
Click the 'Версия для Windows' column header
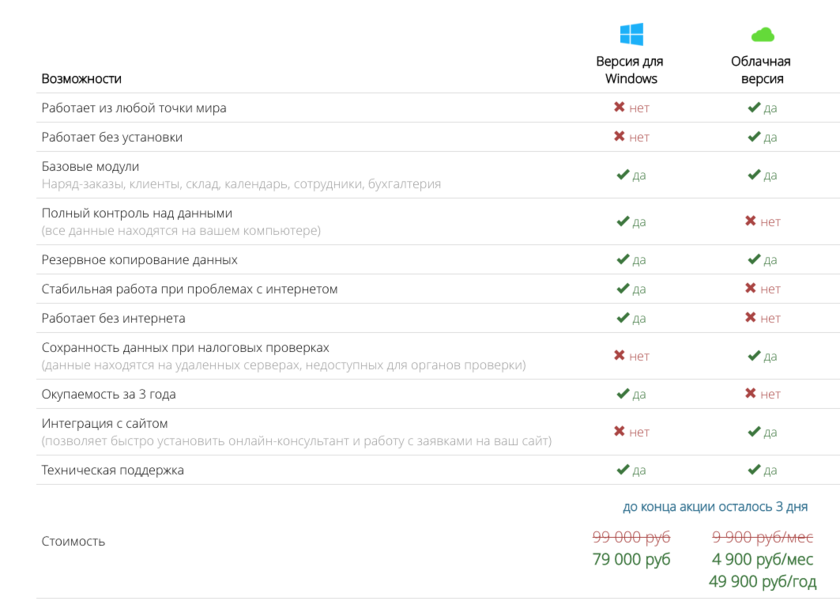pos(631,70)
